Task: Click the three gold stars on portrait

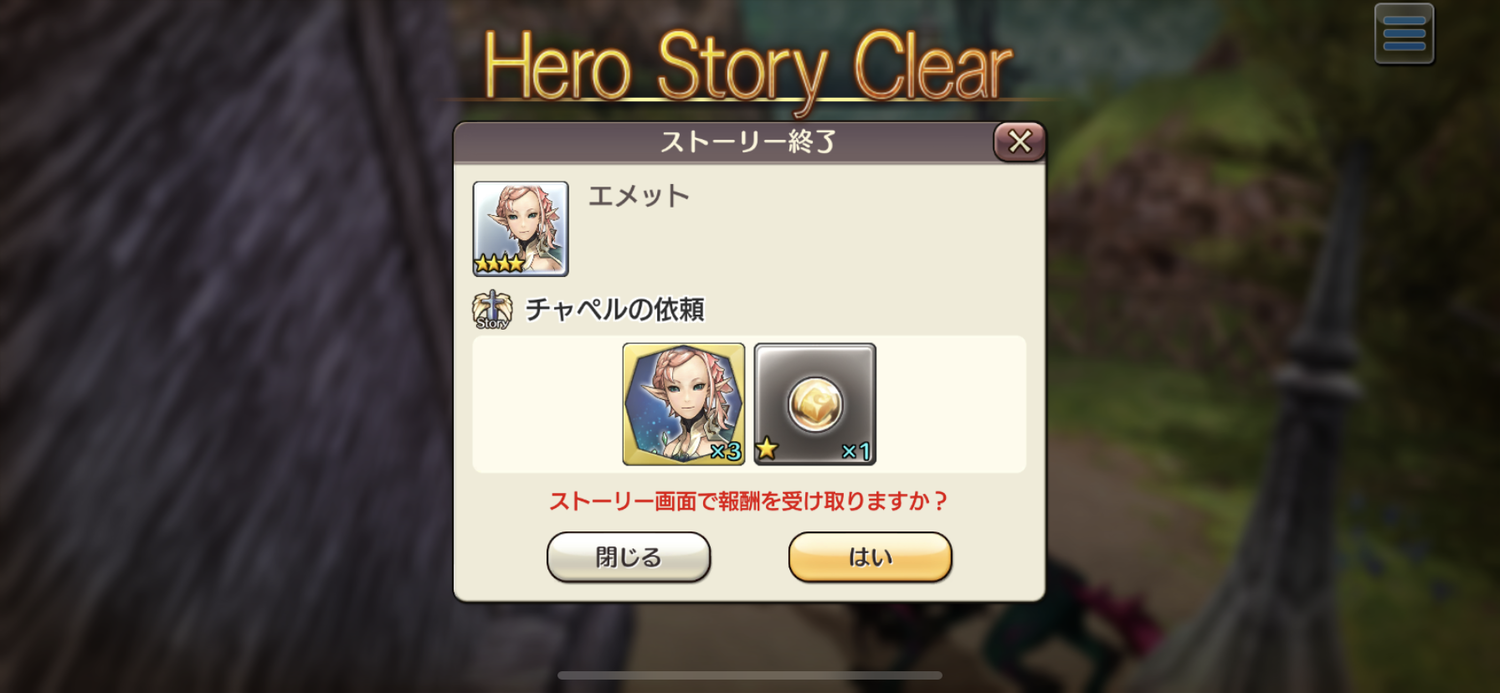Action: (x=499, y=264)
